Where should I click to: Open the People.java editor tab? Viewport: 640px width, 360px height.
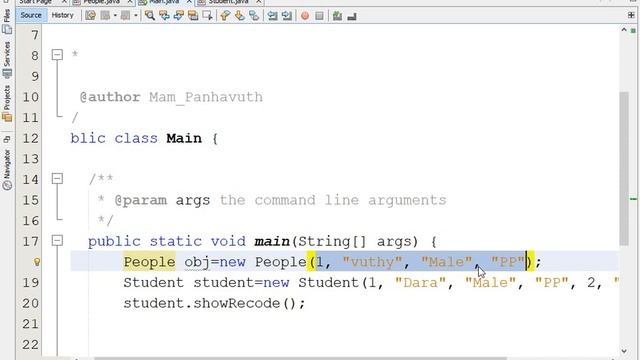click(x=102, y=2)
